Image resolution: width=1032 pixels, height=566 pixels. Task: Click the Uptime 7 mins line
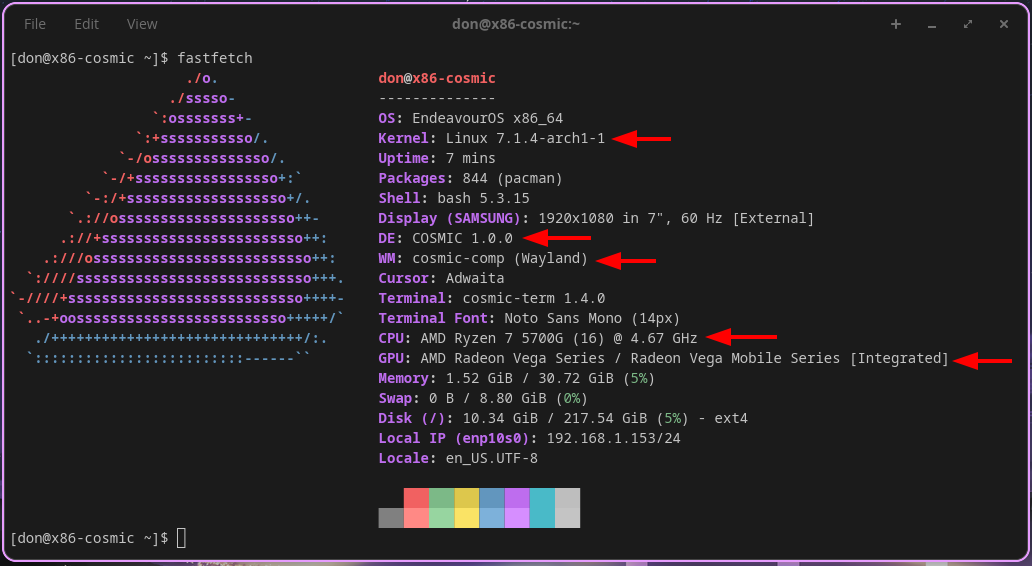437,159
